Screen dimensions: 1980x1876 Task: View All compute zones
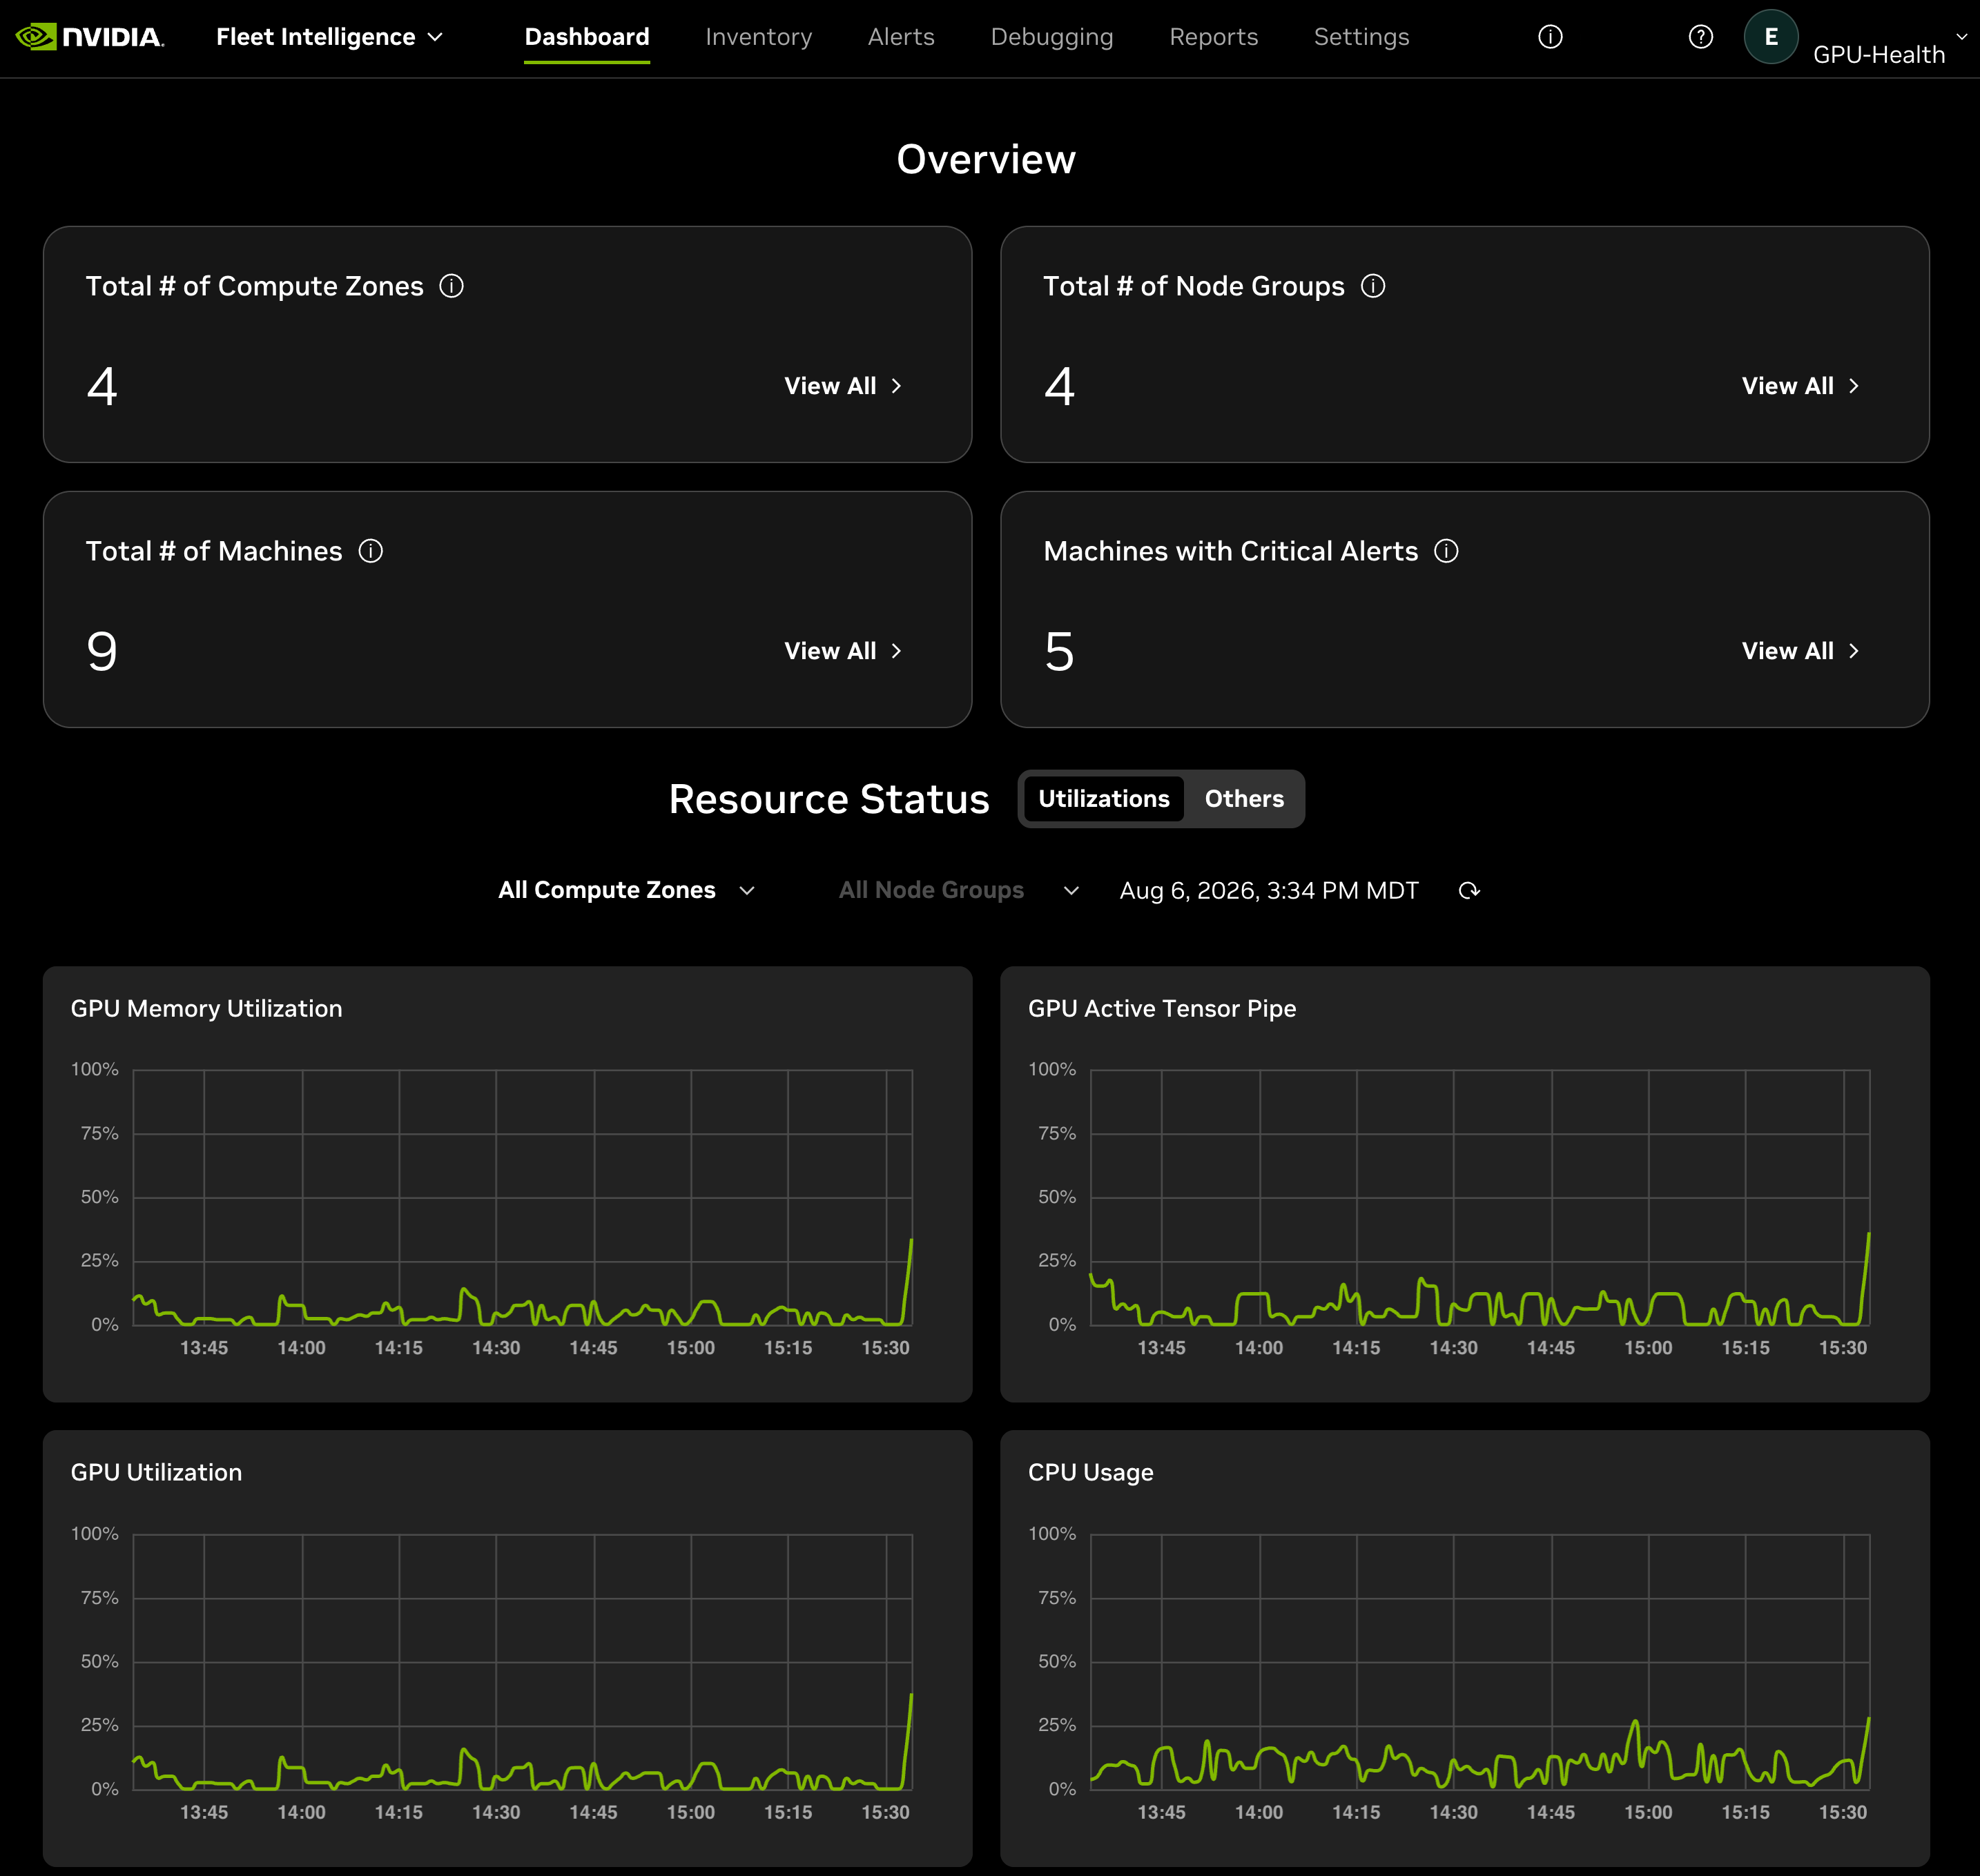tap(843, 386)
